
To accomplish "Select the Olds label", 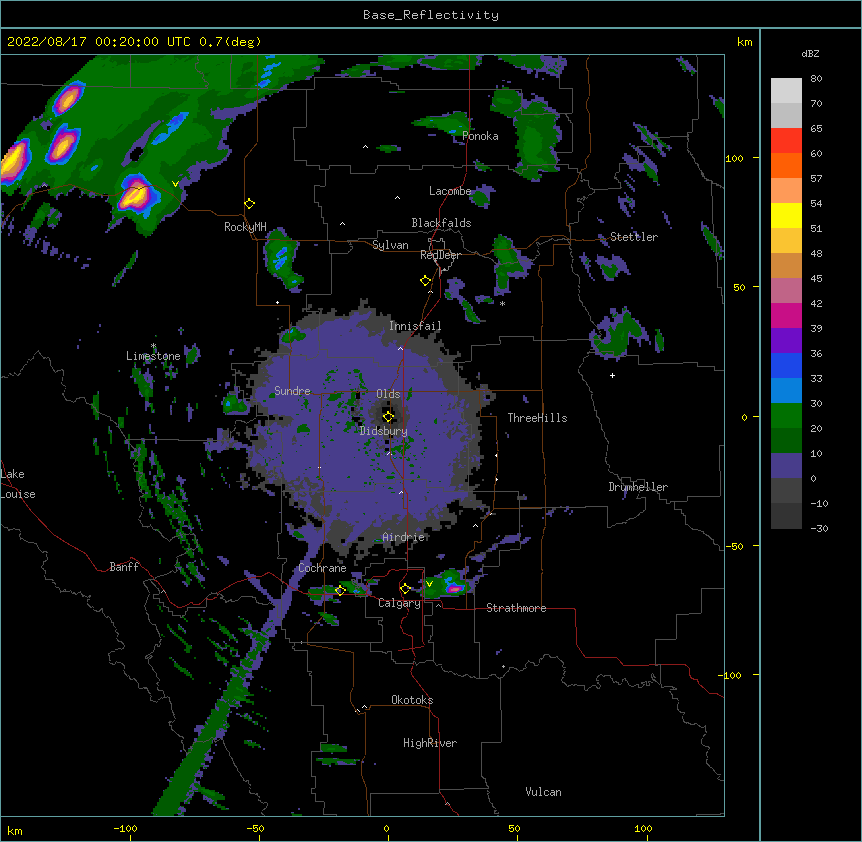I will [388, 394].
